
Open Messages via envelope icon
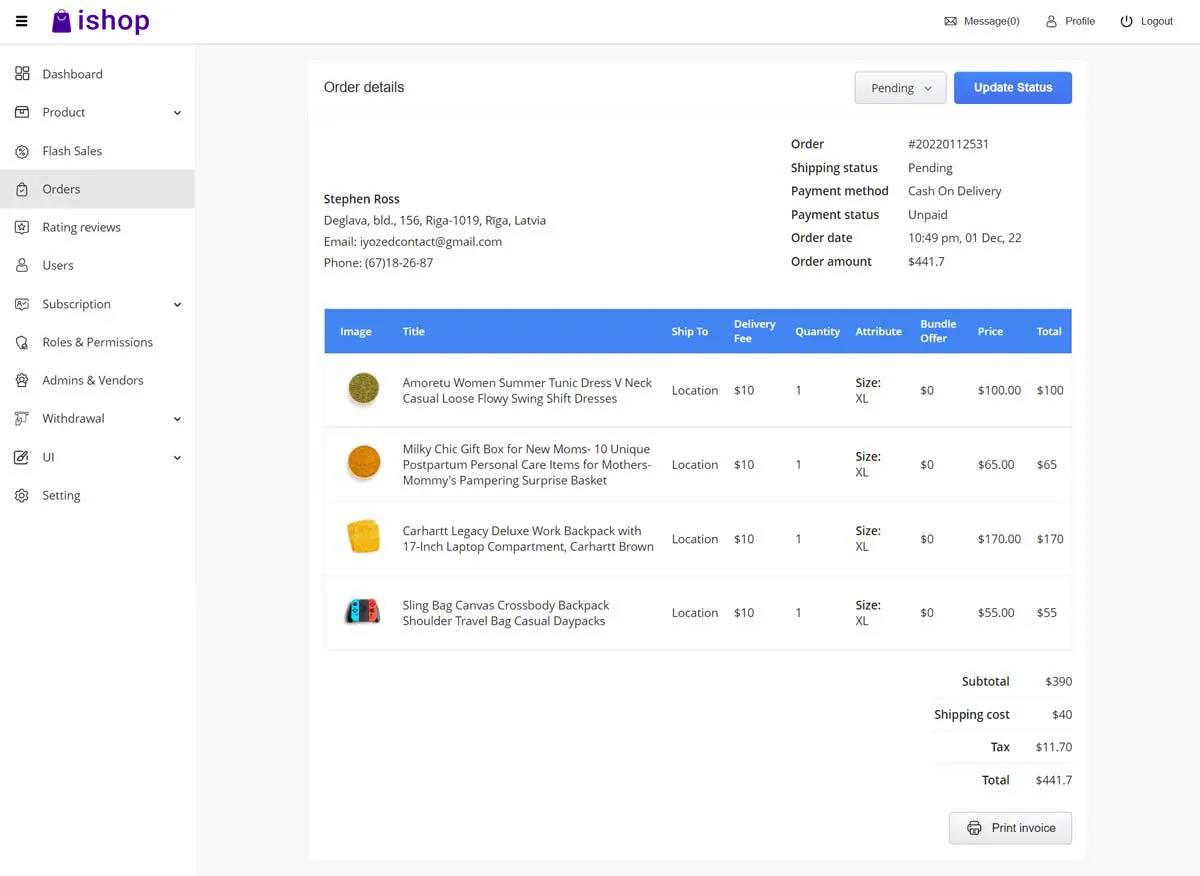click(x=950, y=21)
